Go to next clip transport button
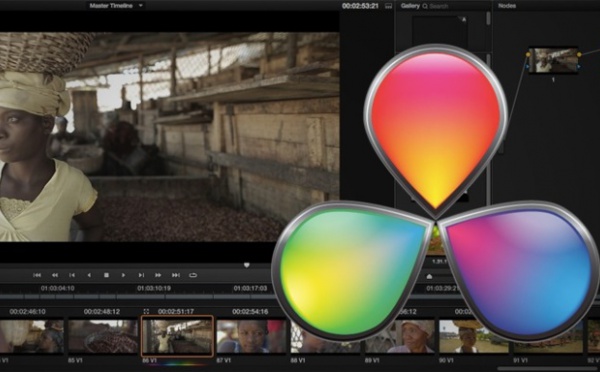The image size is (600, 372). (x=141, y=275)
